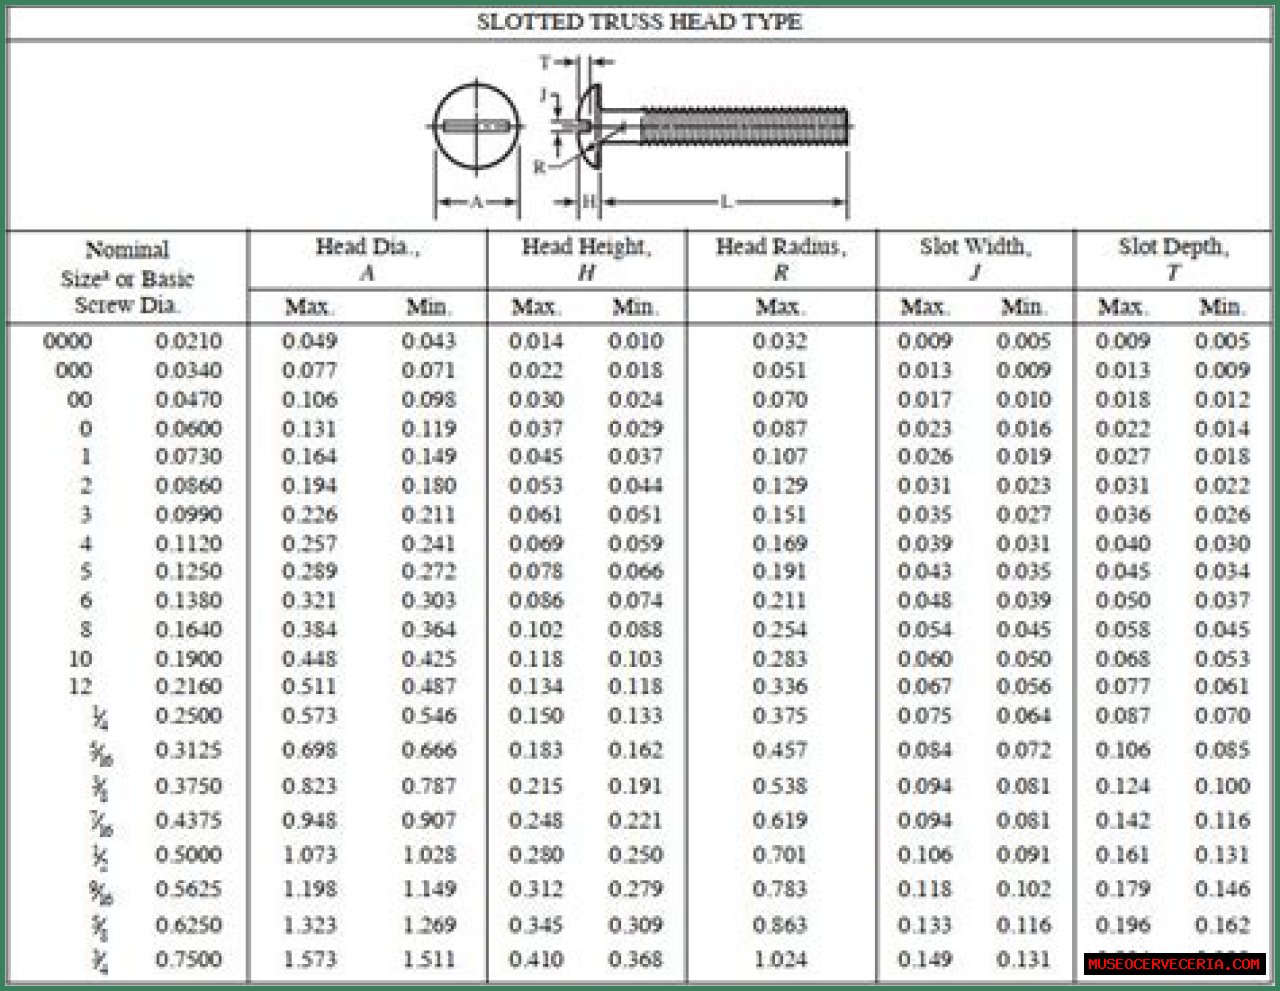This screenshot has width=1280, height=991.
Task: Click basic screw diameter "0.5000"
Action: [x=188, y=855]
